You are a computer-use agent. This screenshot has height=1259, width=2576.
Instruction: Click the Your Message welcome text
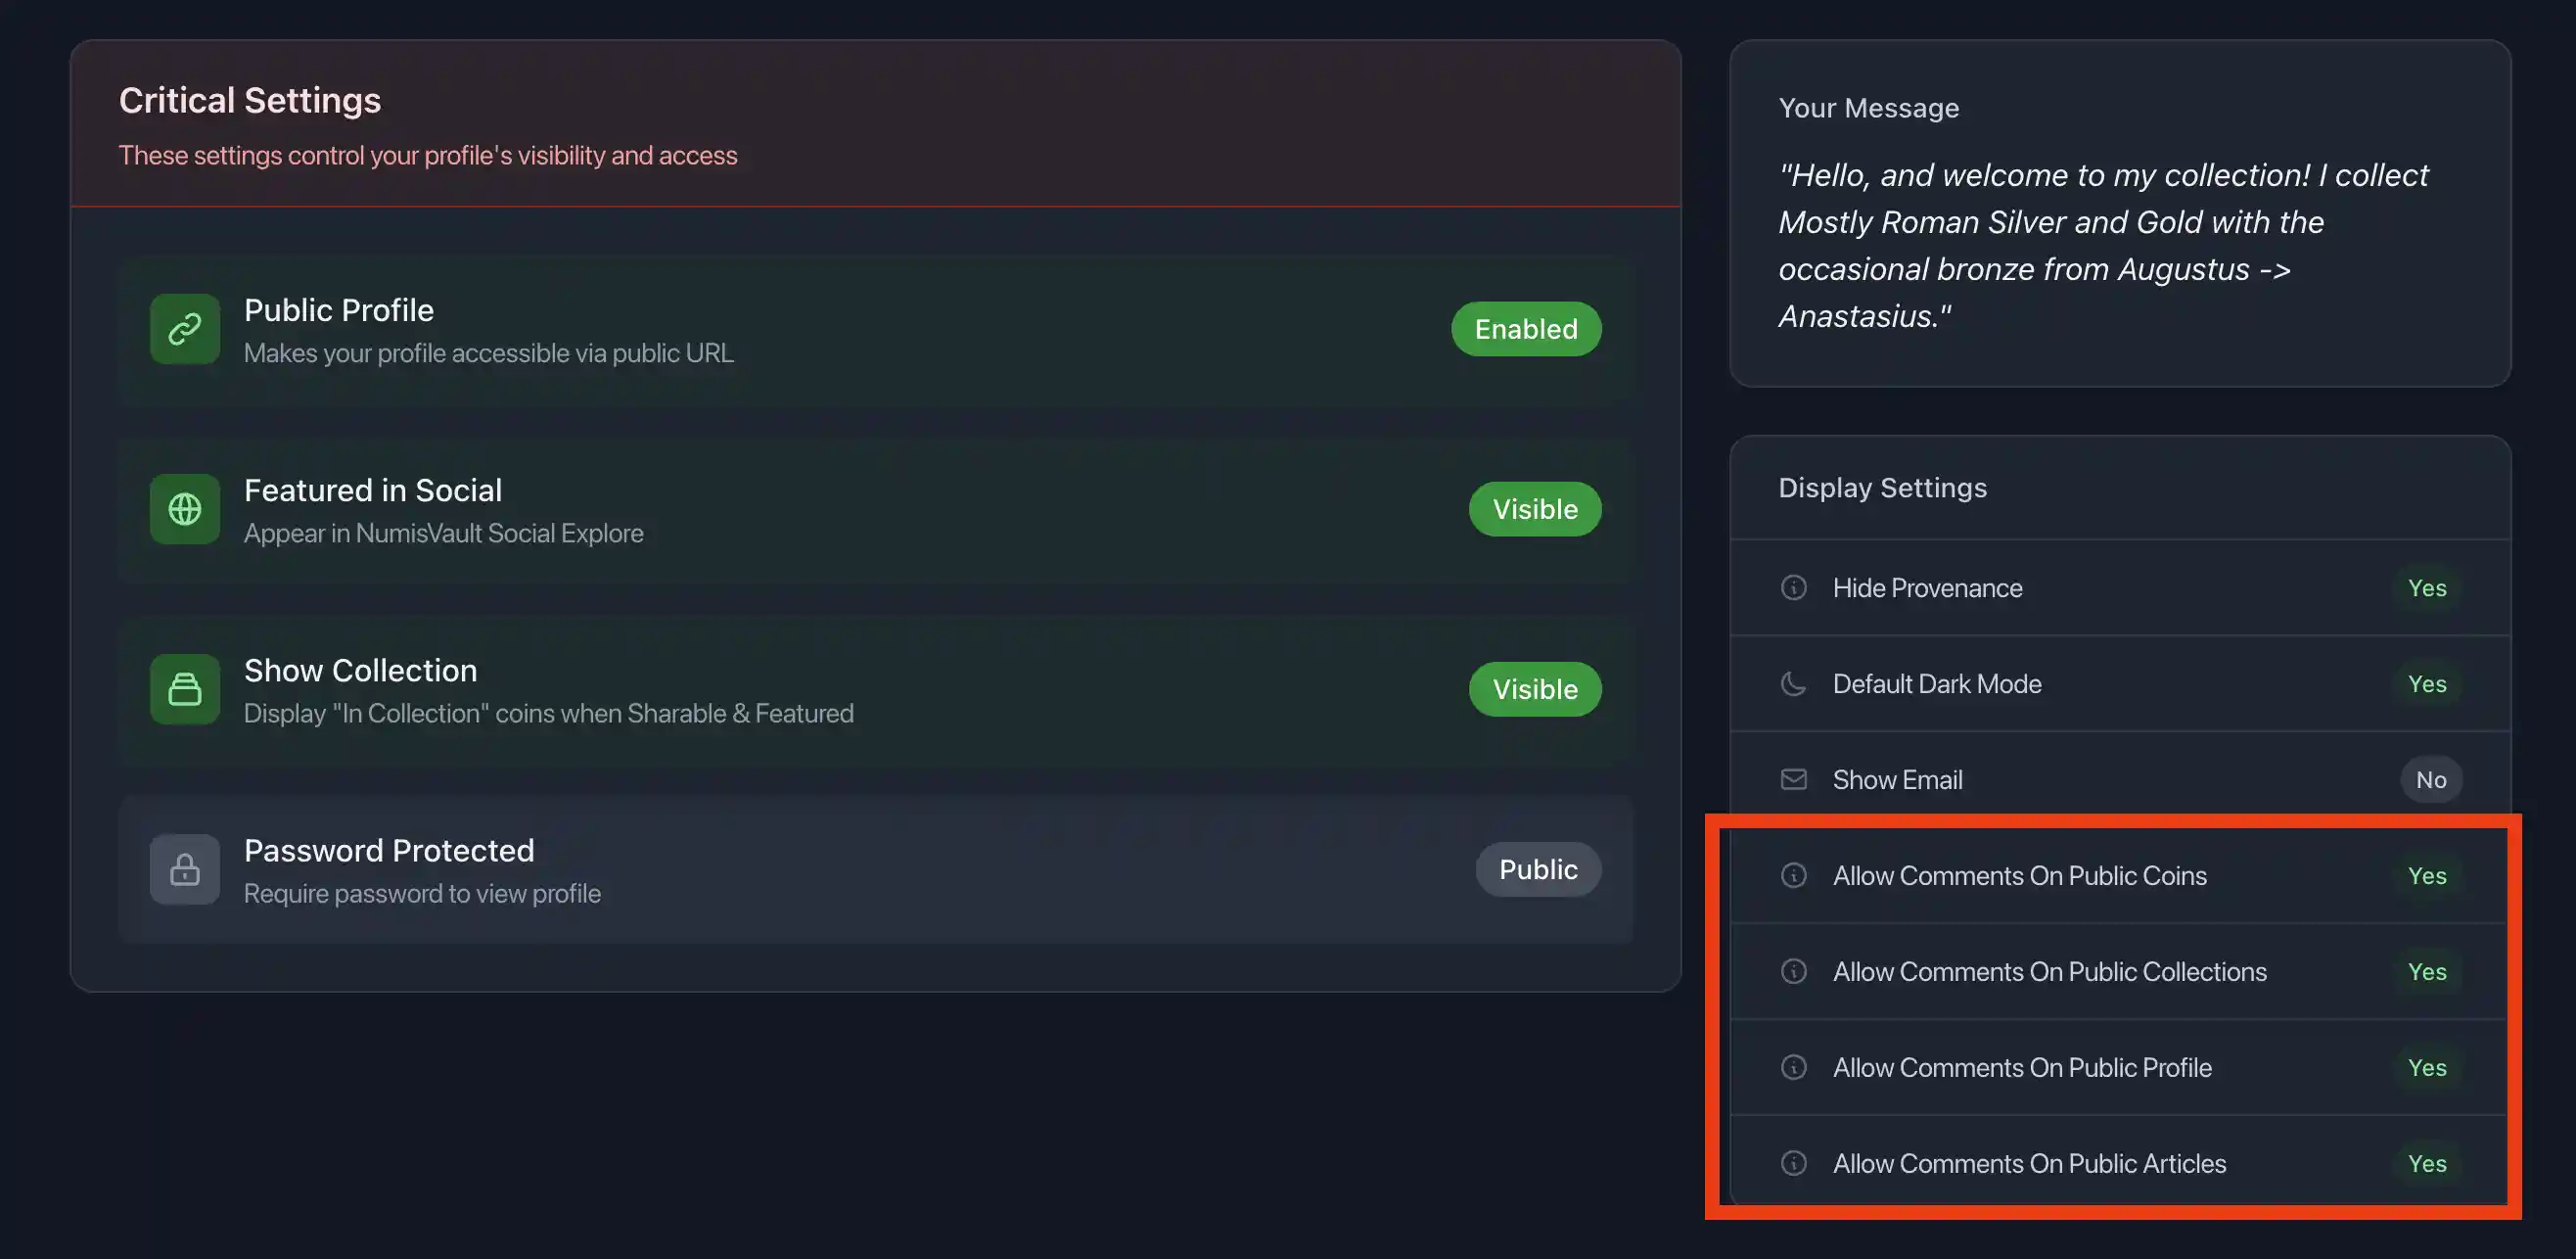pyautogui.click(x=2102, y=245)
